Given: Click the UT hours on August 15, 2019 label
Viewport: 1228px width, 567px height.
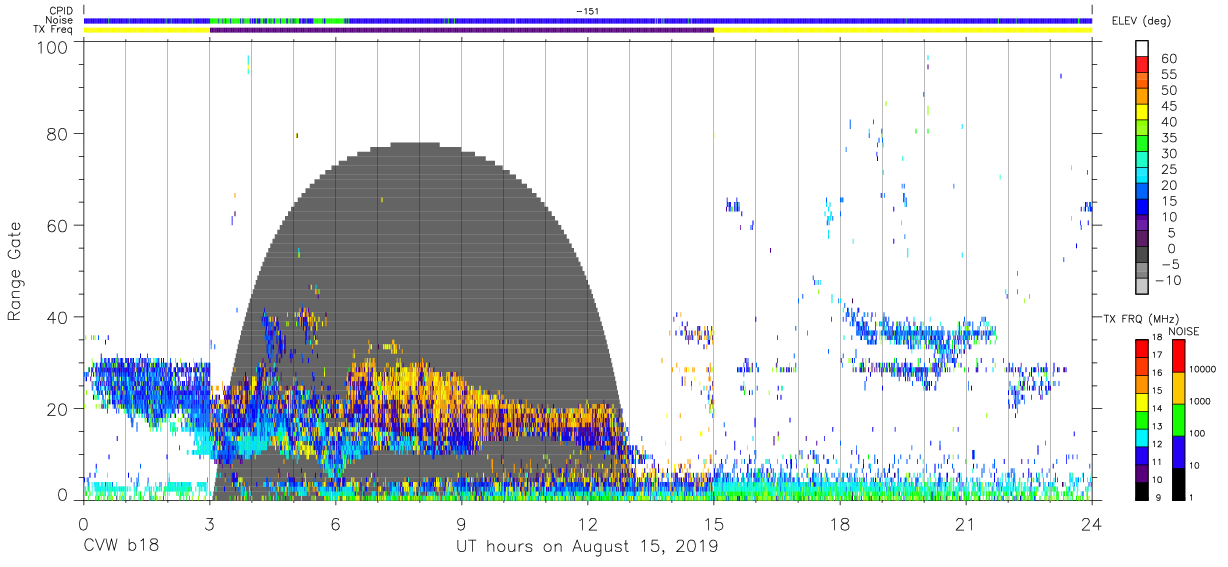Looking at the screenshot, I should (x=587, y=546).
